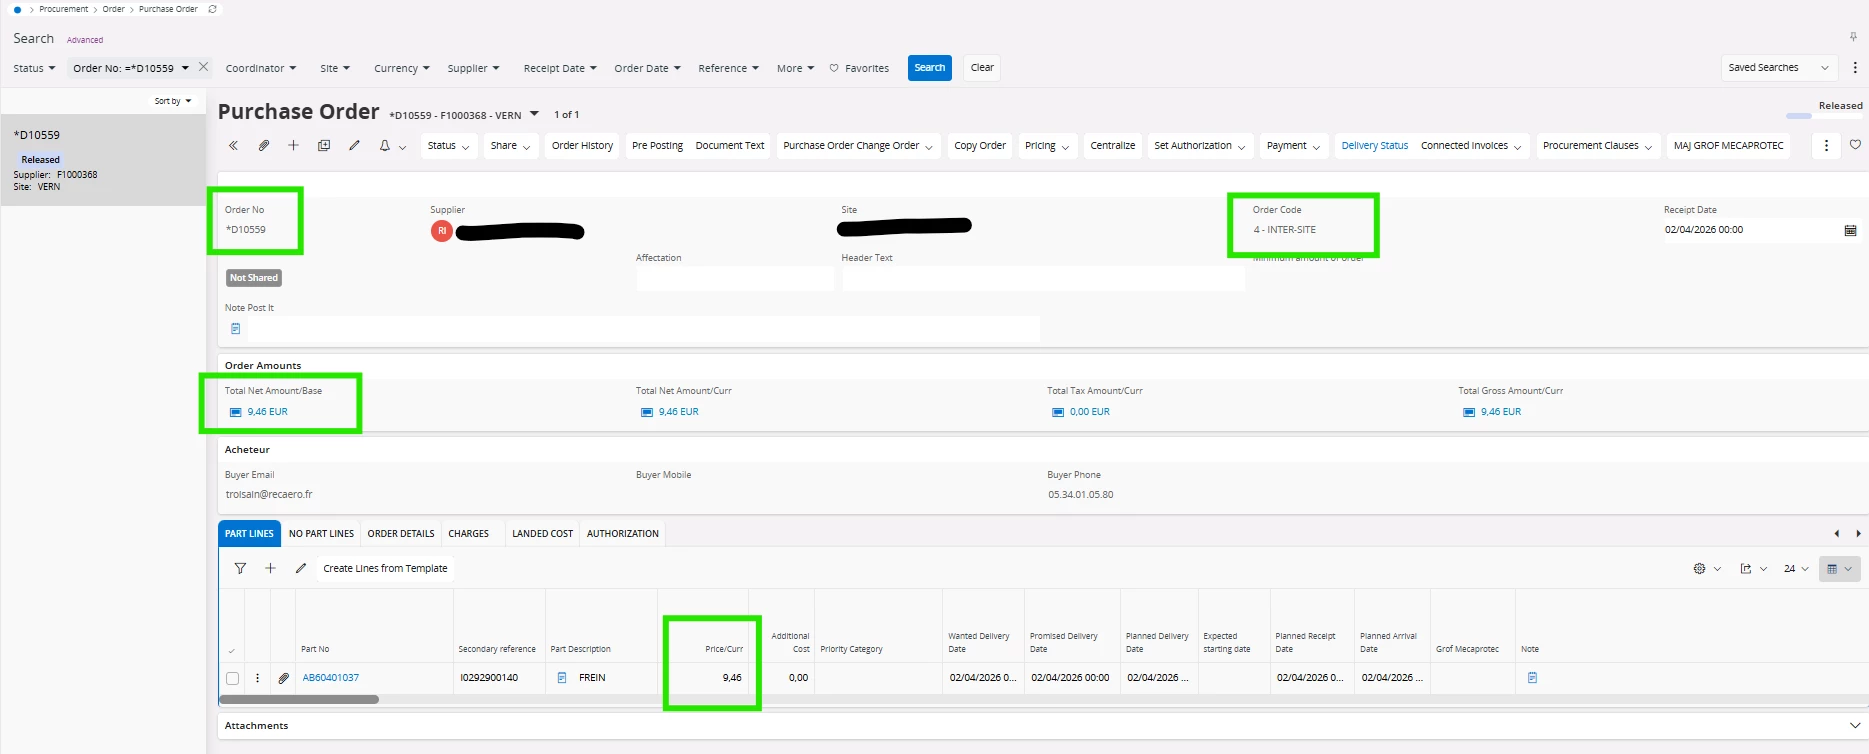Screen dimensions: 1869x754
Task: Switch to Advanced search mode
Action: (x=85, y=40)
